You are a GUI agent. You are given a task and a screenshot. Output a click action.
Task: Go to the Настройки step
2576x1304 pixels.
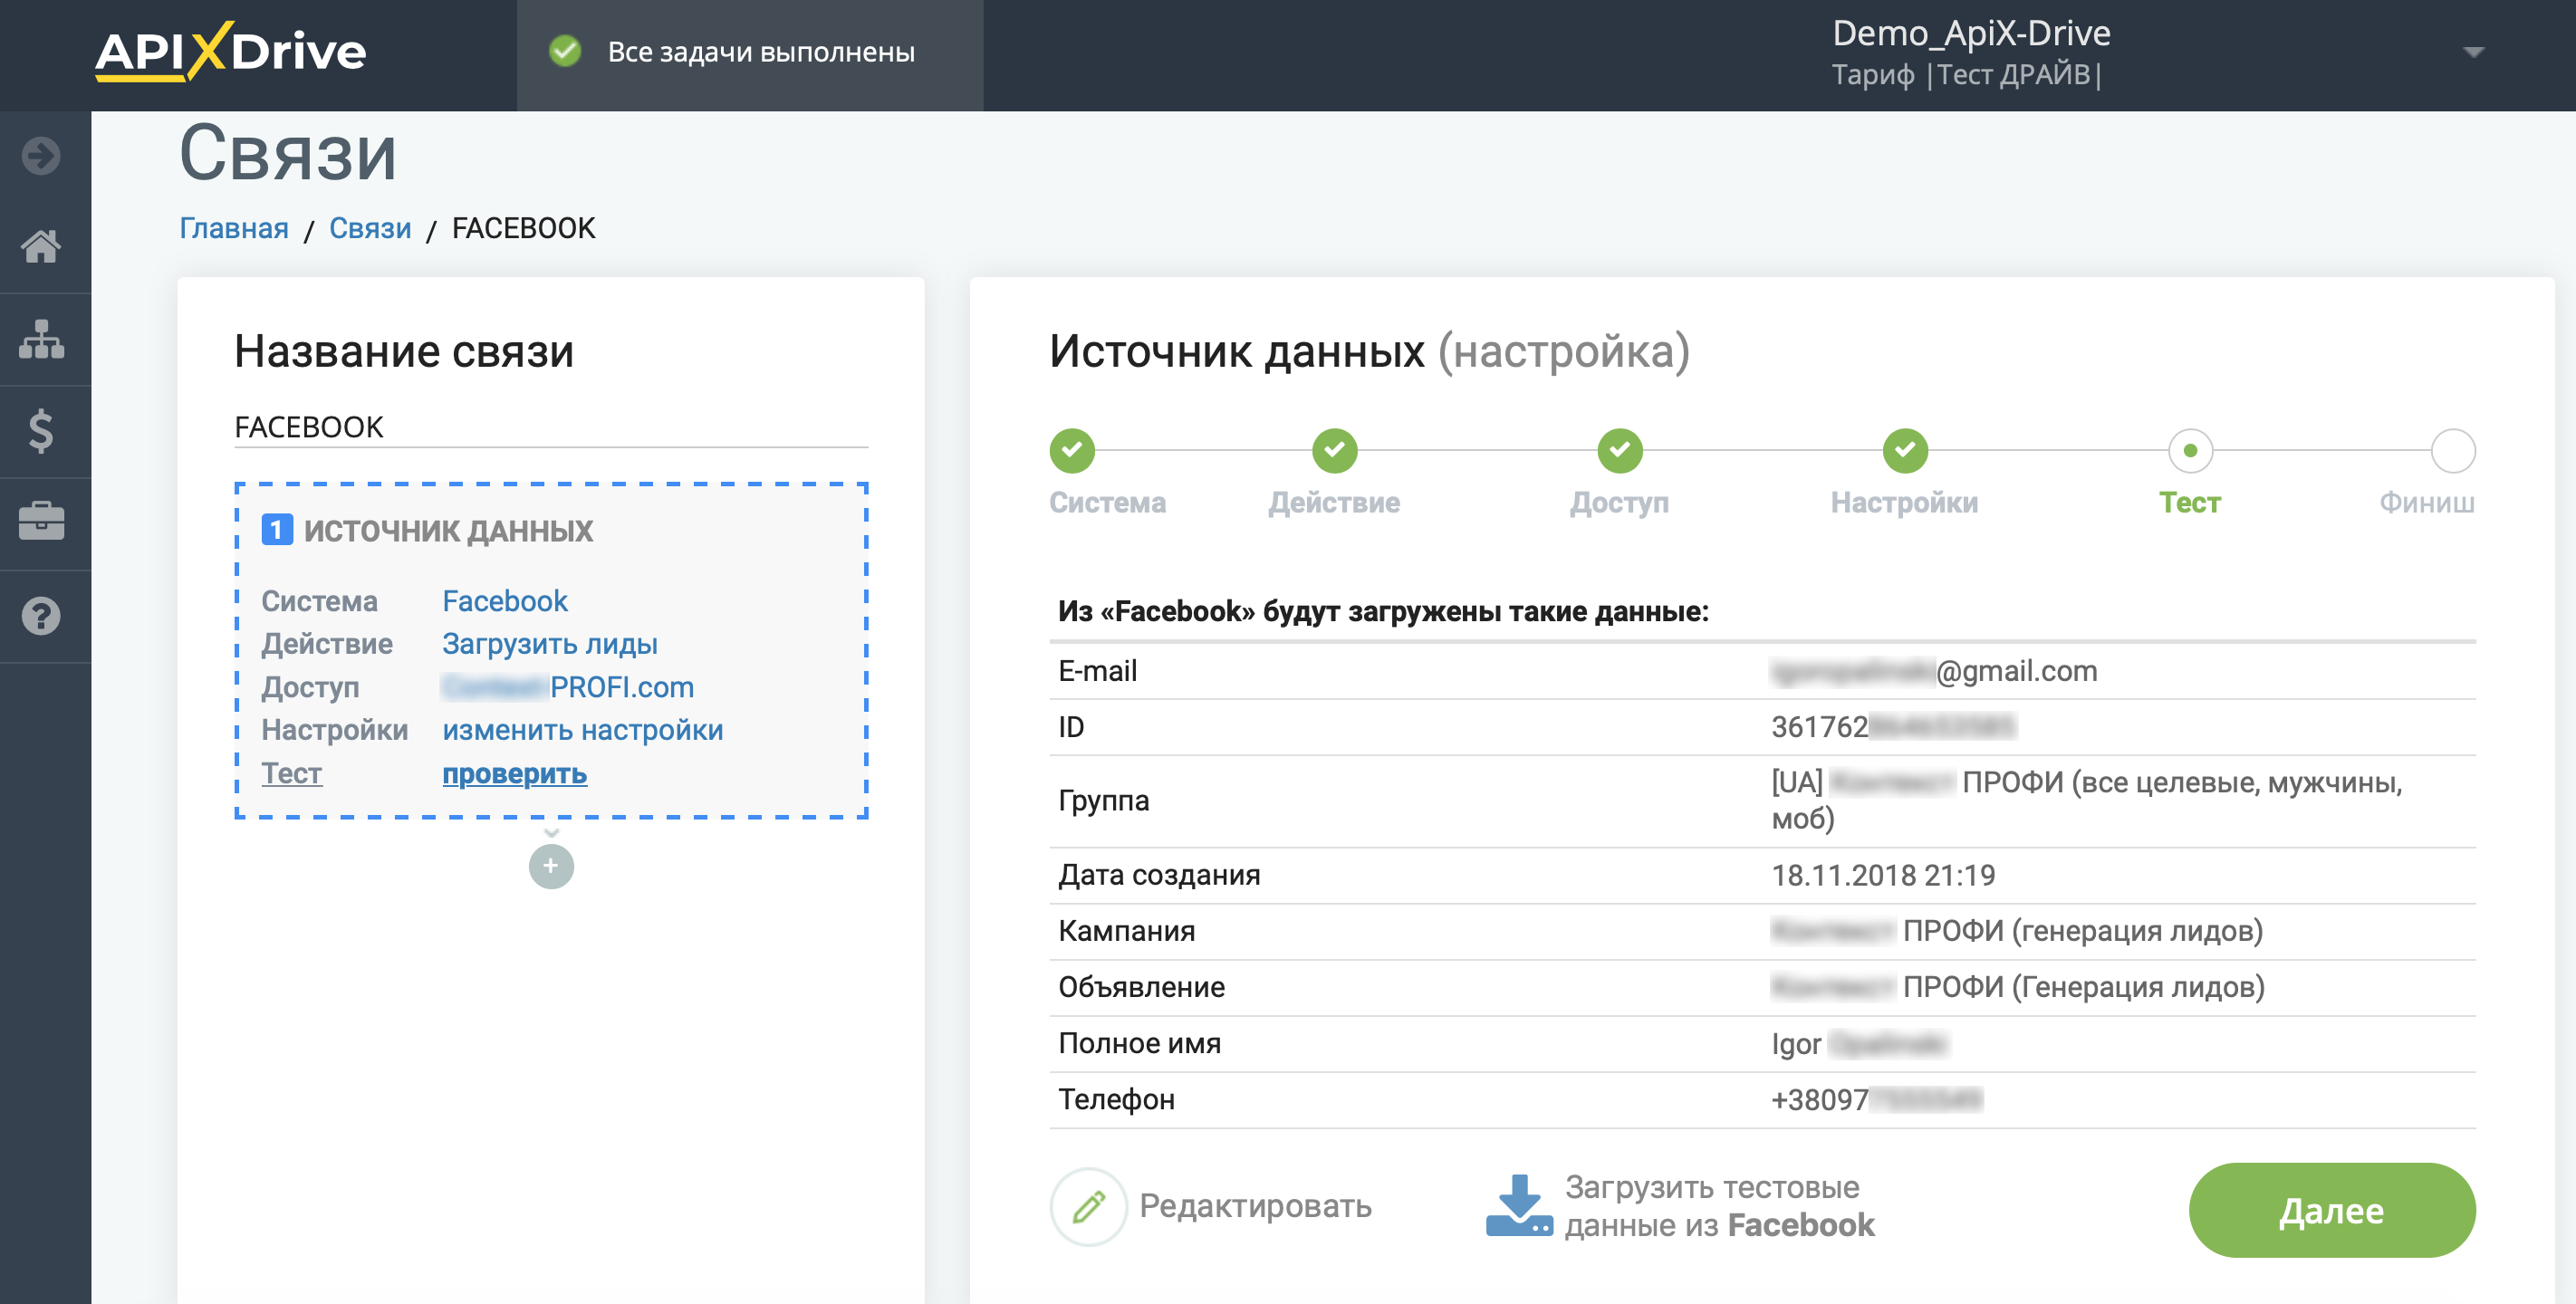point(1904,502)
